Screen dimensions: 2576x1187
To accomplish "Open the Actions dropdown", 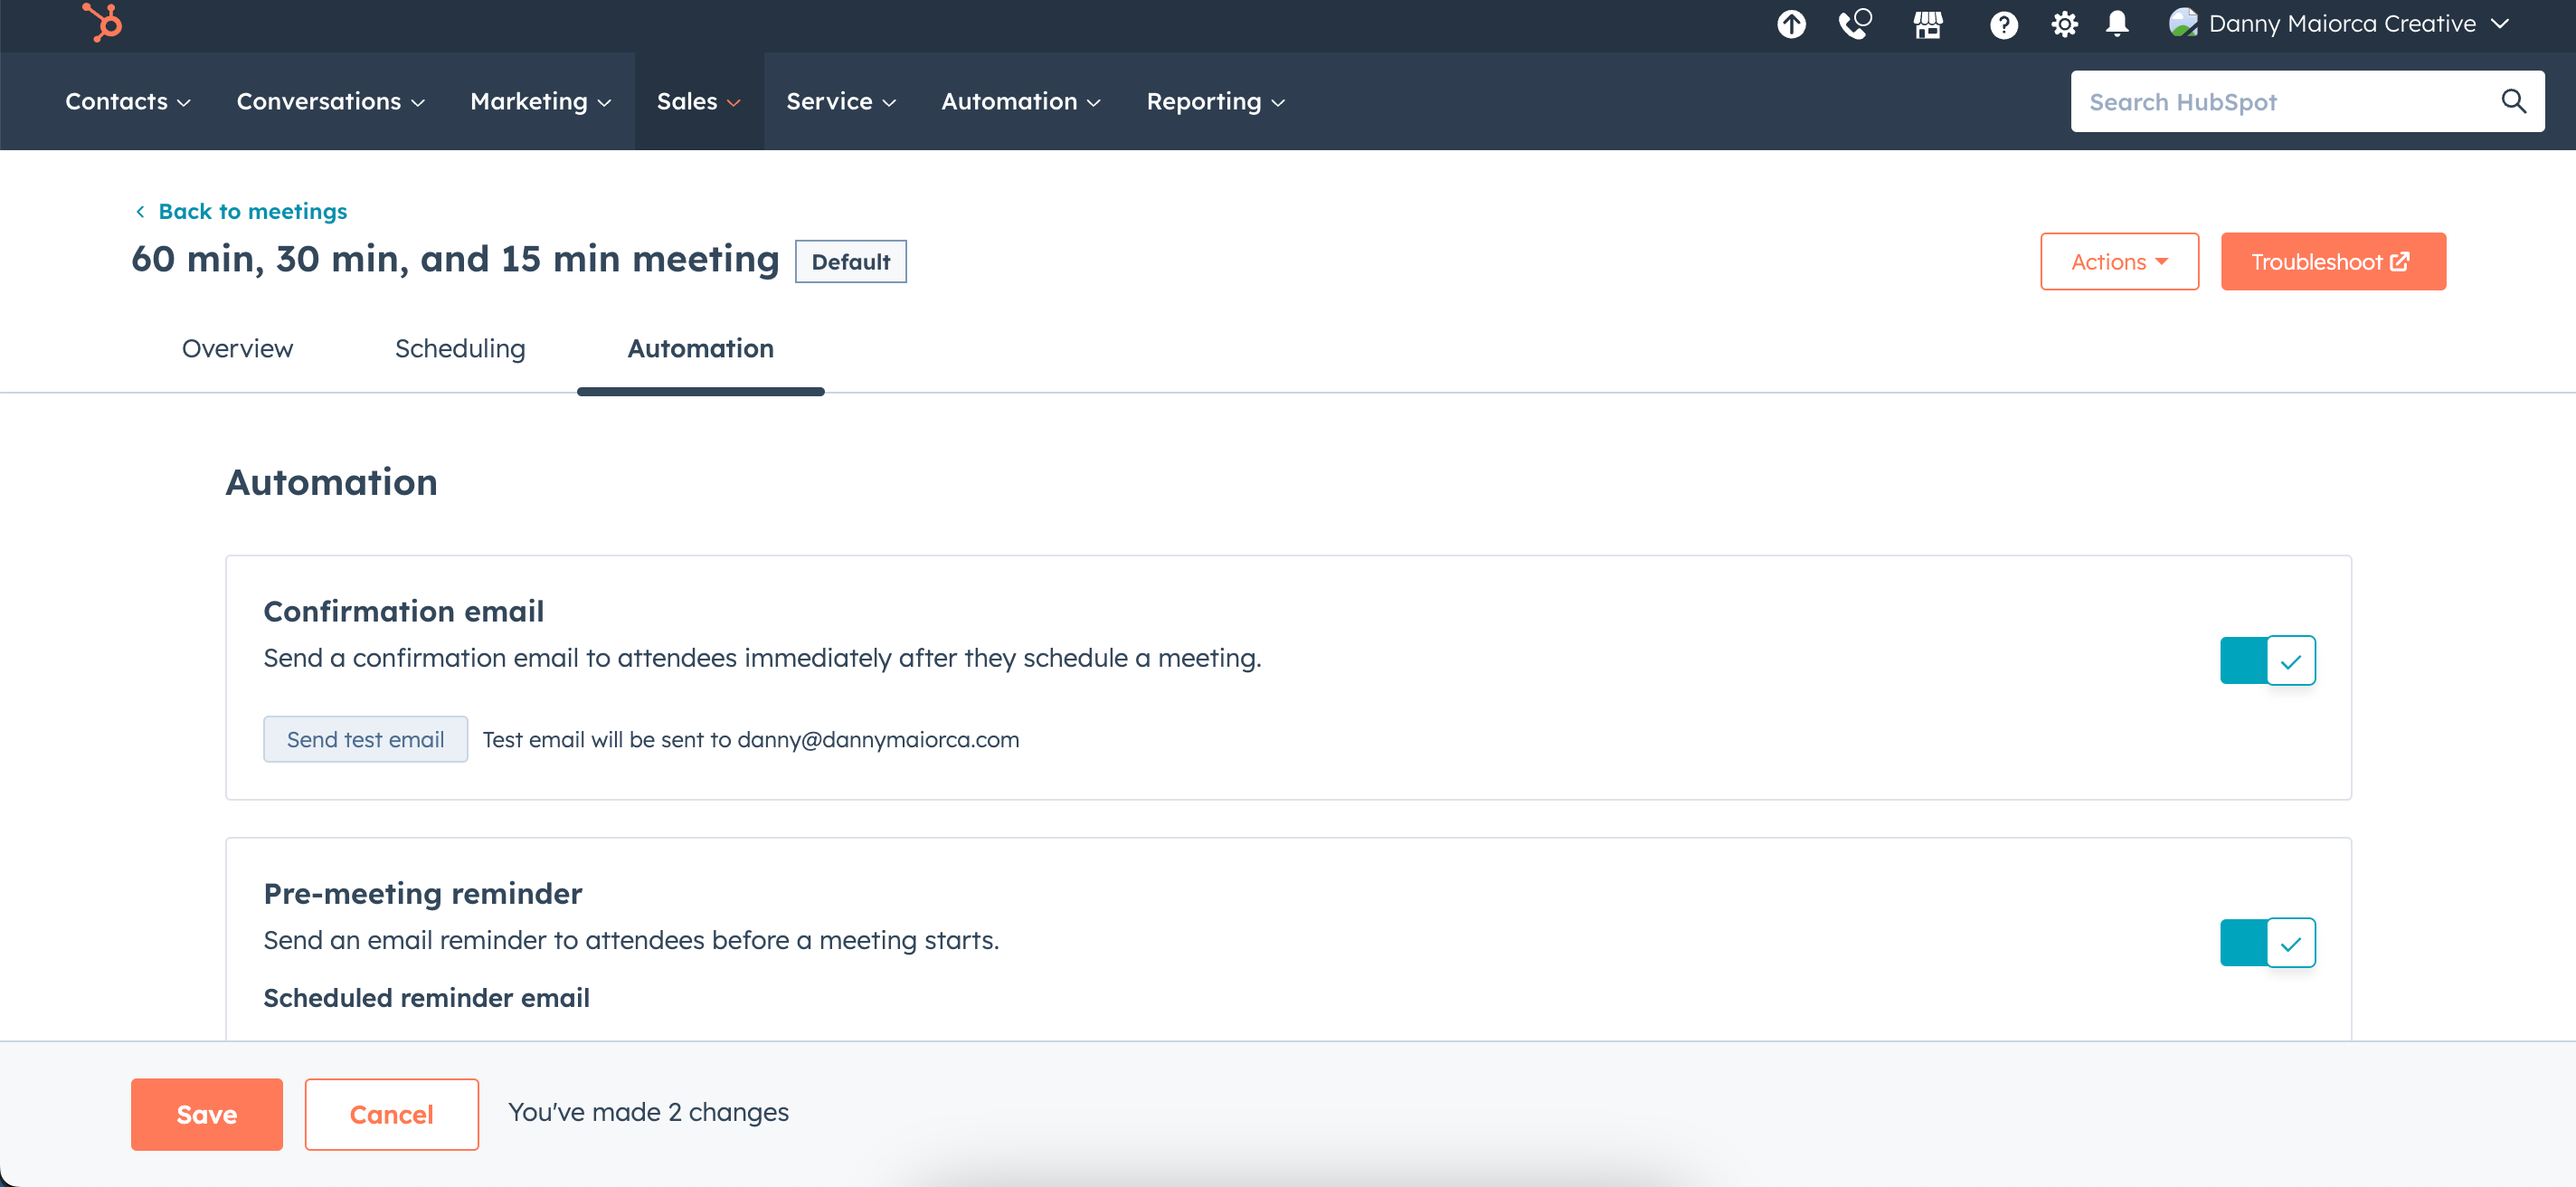I will point(2119,261).
